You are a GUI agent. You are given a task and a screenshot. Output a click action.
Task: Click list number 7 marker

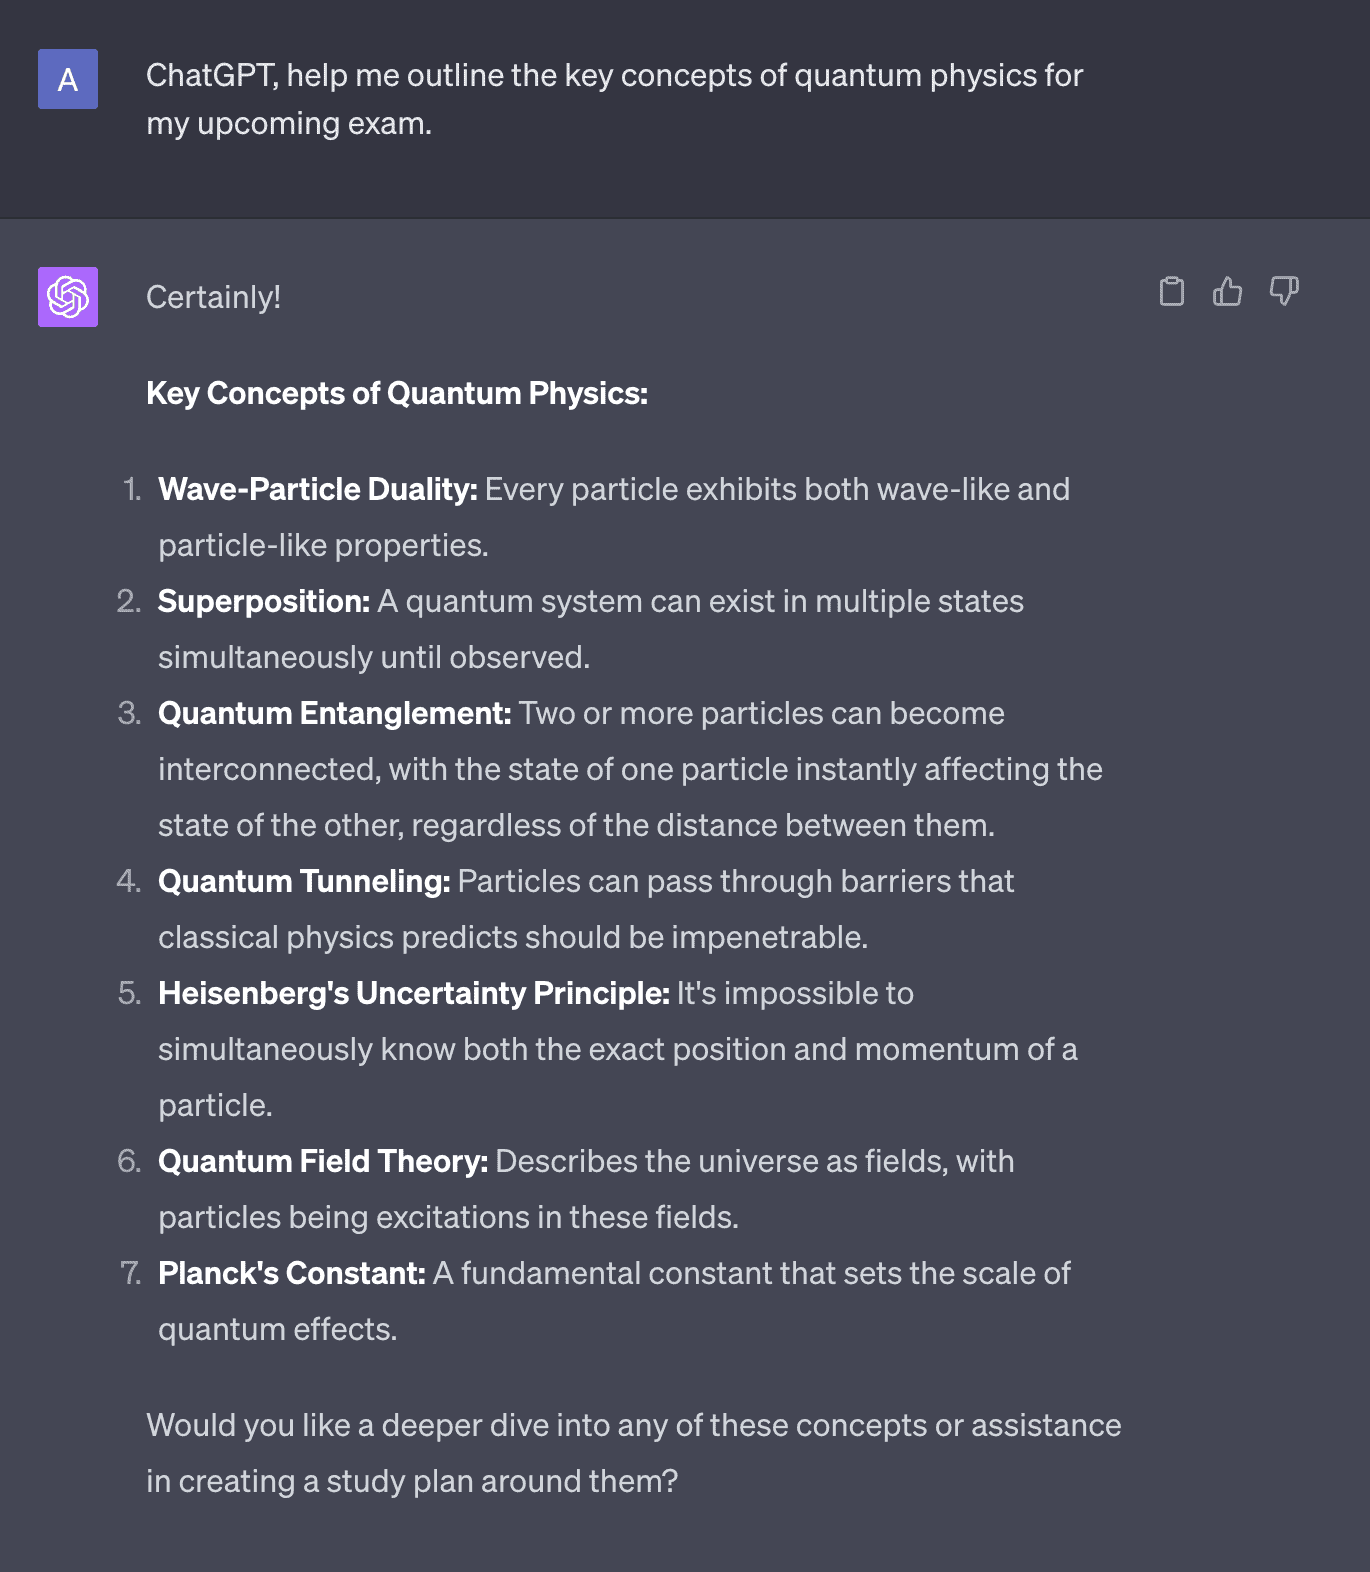(x=130, y=1273)
